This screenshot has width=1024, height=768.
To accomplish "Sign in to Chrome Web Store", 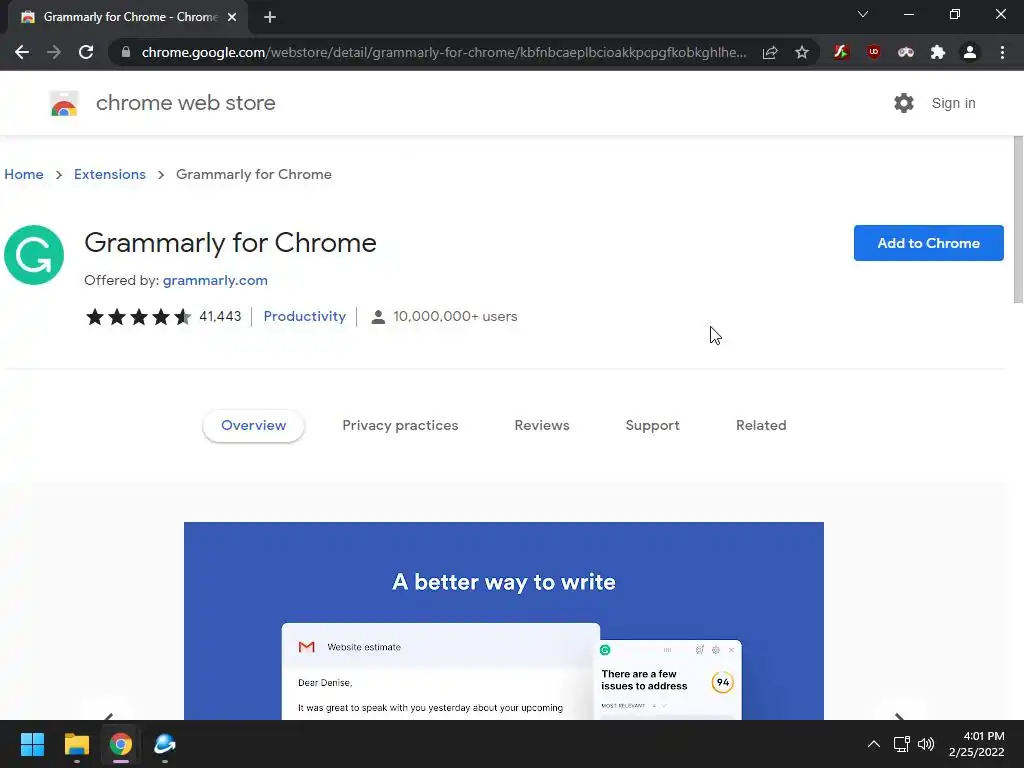I will pos(953,103).
